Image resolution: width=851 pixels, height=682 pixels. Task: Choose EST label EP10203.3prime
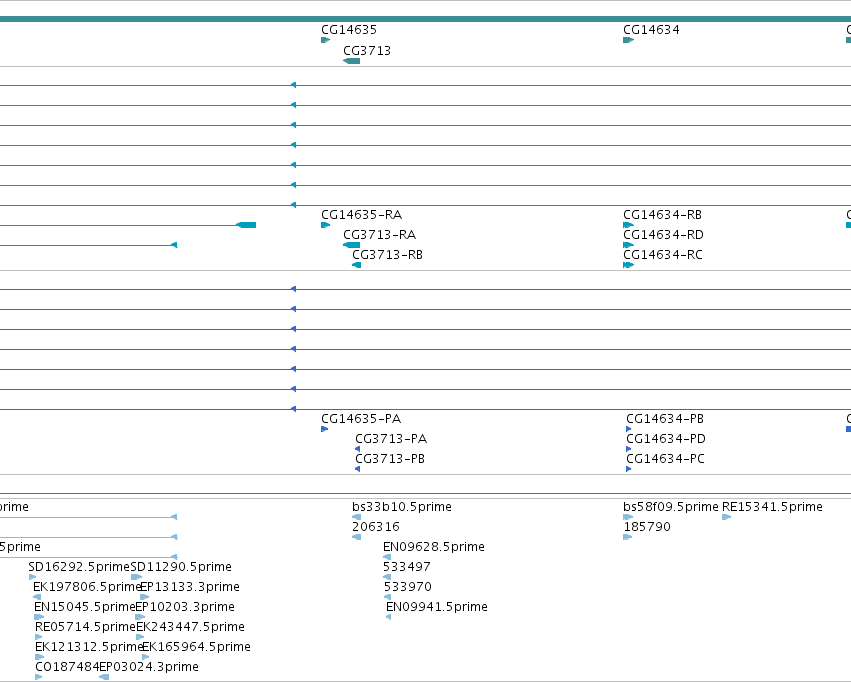pos(185,607)
